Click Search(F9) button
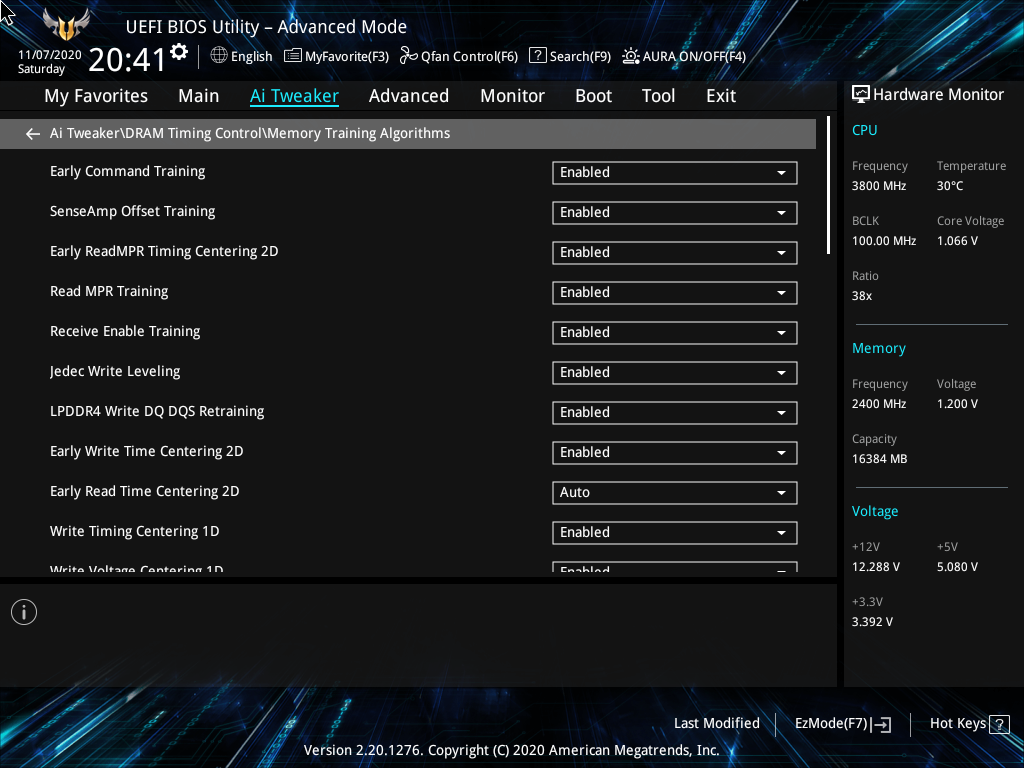This screenshot has width=1024, height=768. pyautogui.click(x=570, y=56)
